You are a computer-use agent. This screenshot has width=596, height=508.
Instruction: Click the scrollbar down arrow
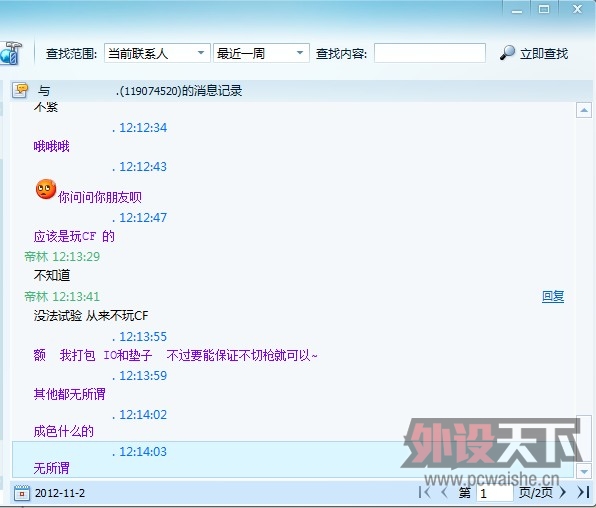[583, 471]
